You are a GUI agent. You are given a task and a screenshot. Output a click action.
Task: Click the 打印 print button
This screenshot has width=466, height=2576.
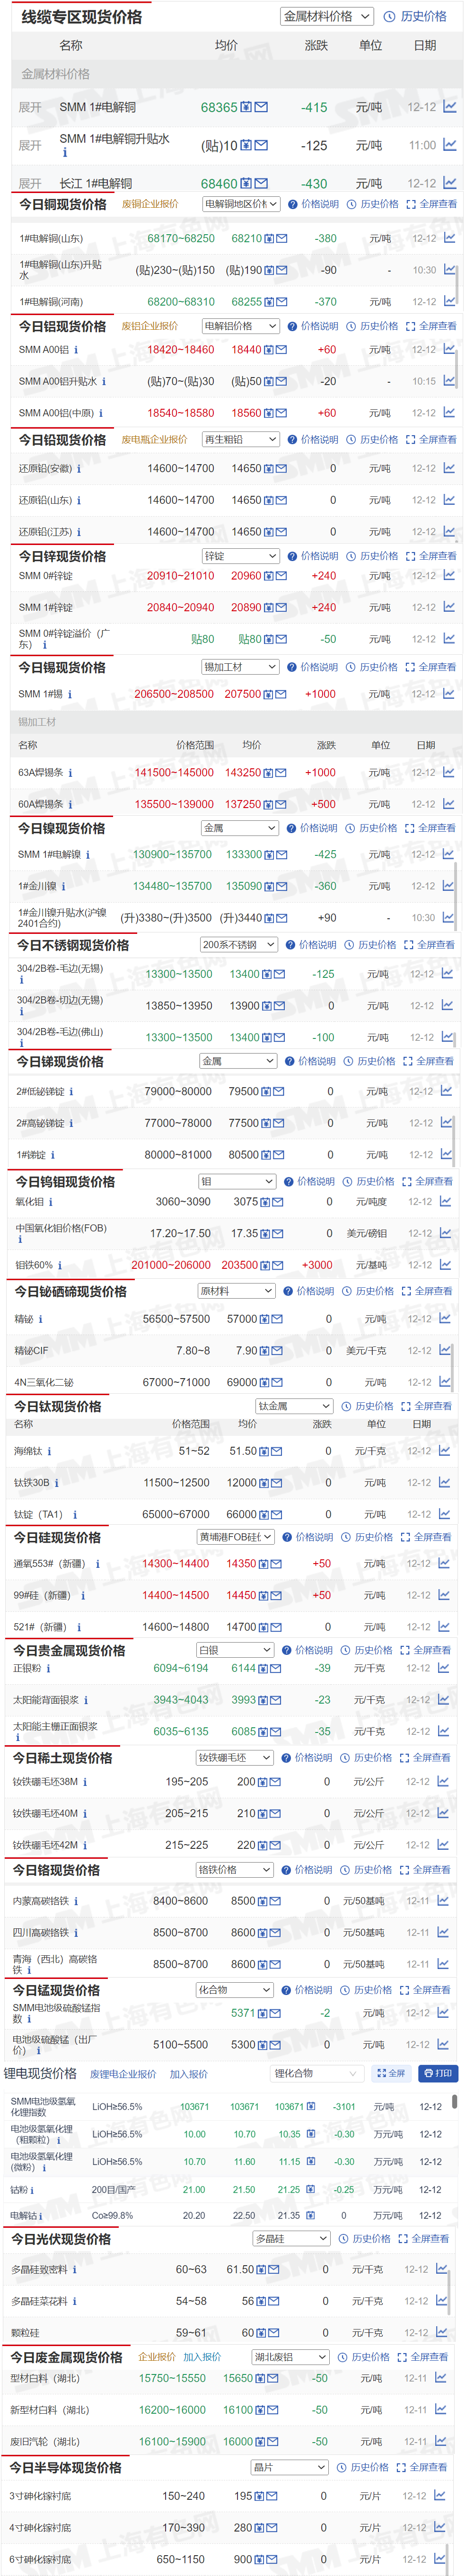[437, 2073]
